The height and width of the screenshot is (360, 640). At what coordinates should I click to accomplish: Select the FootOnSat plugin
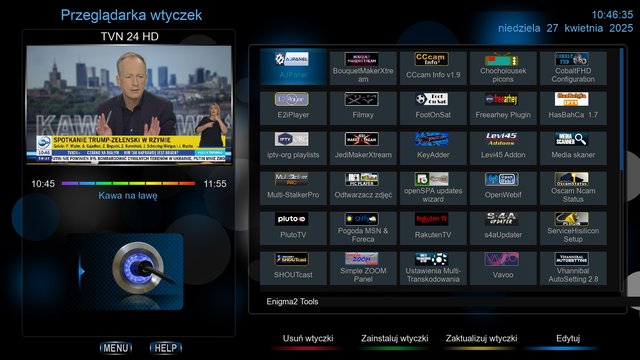pyautogui.click(x=433, y=107)
